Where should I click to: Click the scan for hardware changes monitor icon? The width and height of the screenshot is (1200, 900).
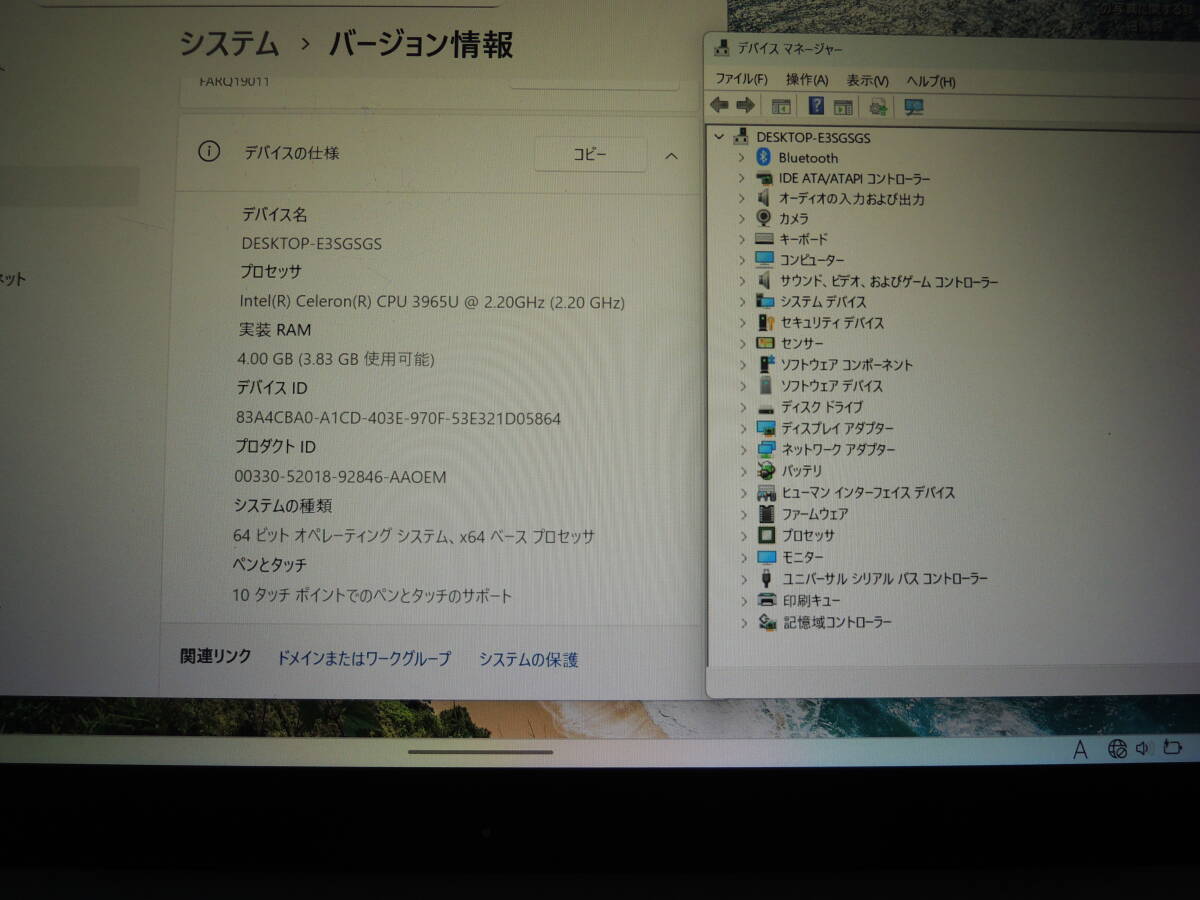(913, 107)
